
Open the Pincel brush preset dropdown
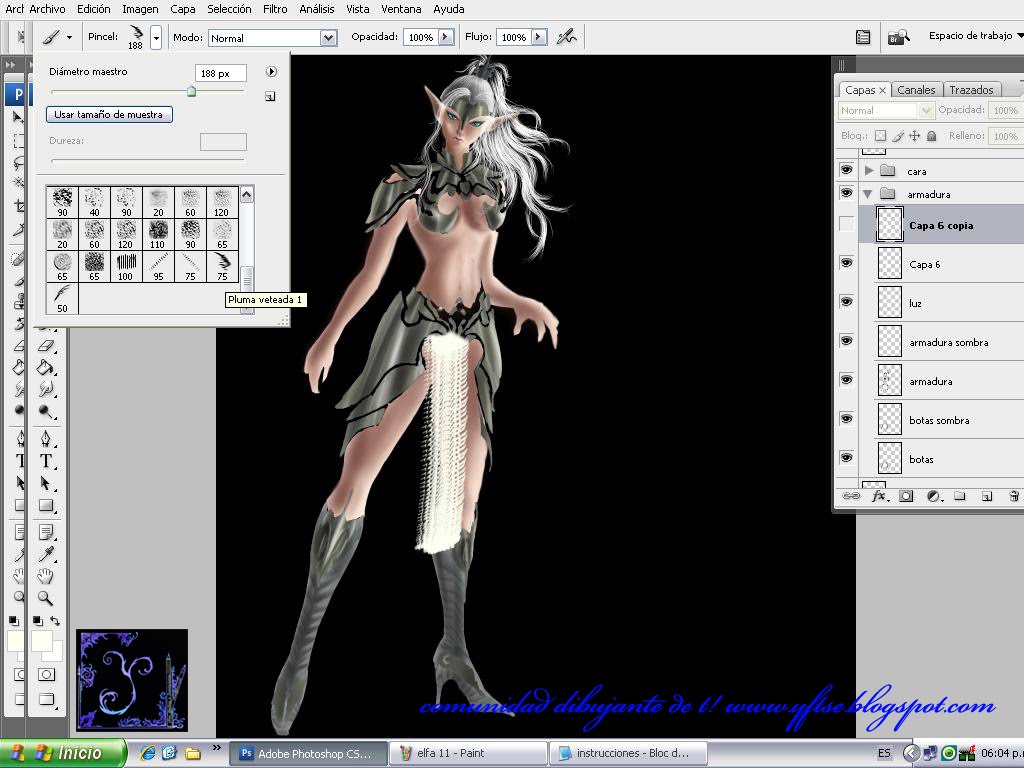[x=156, y=38]
